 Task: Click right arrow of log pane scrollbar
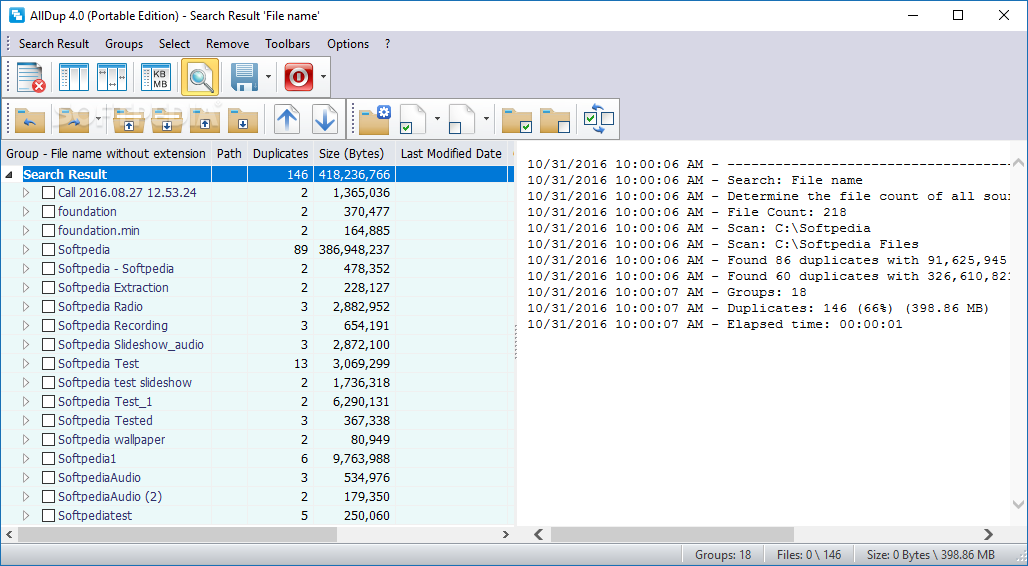[989, 535]
